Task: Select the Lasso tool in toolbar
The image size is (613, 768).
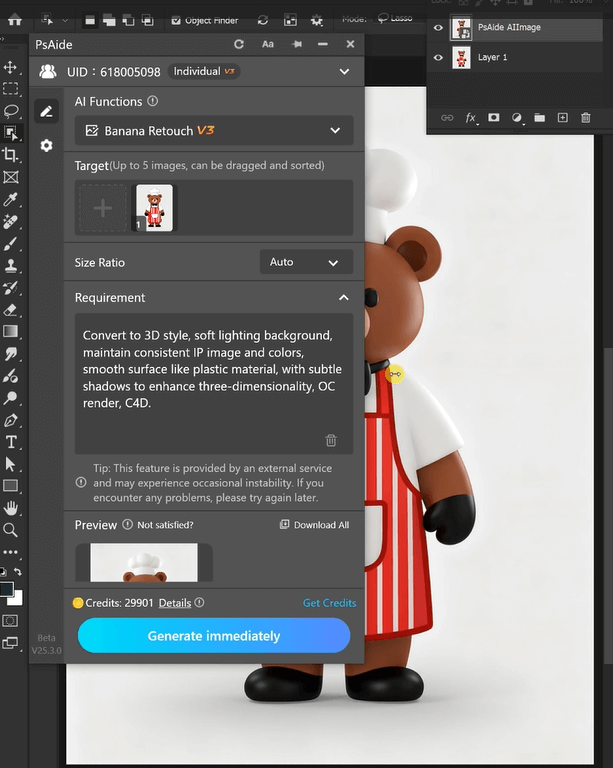Action: [x=11, y=111]
